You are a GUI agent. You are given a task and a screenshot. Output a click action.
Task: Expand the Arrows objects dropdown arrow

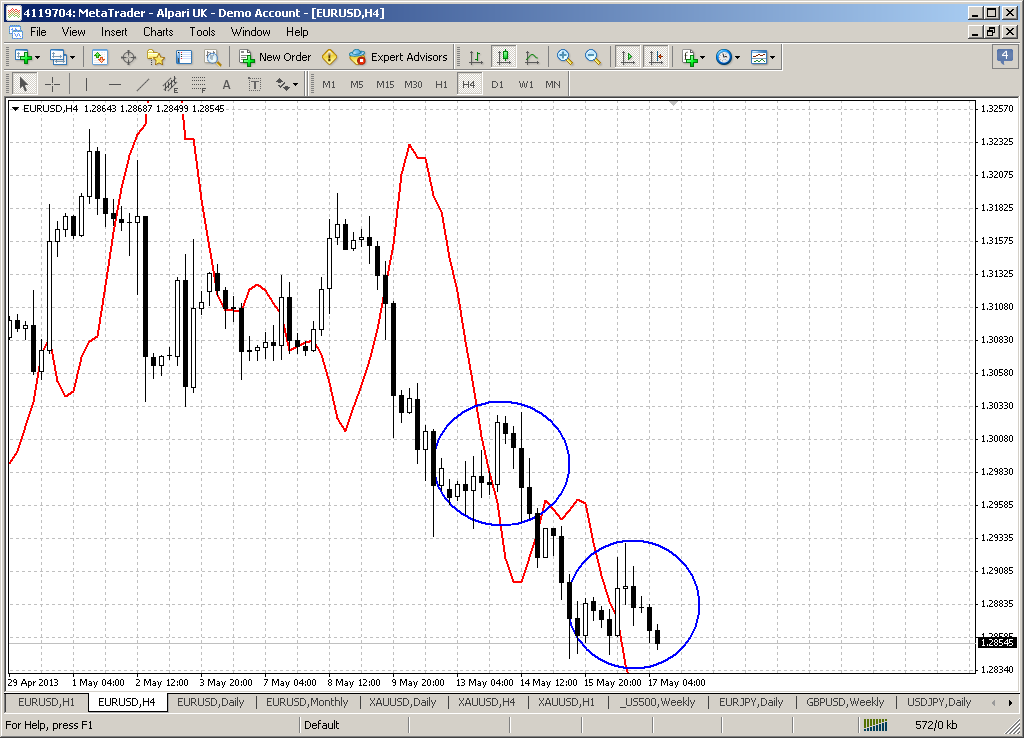[x=295, y=84]
